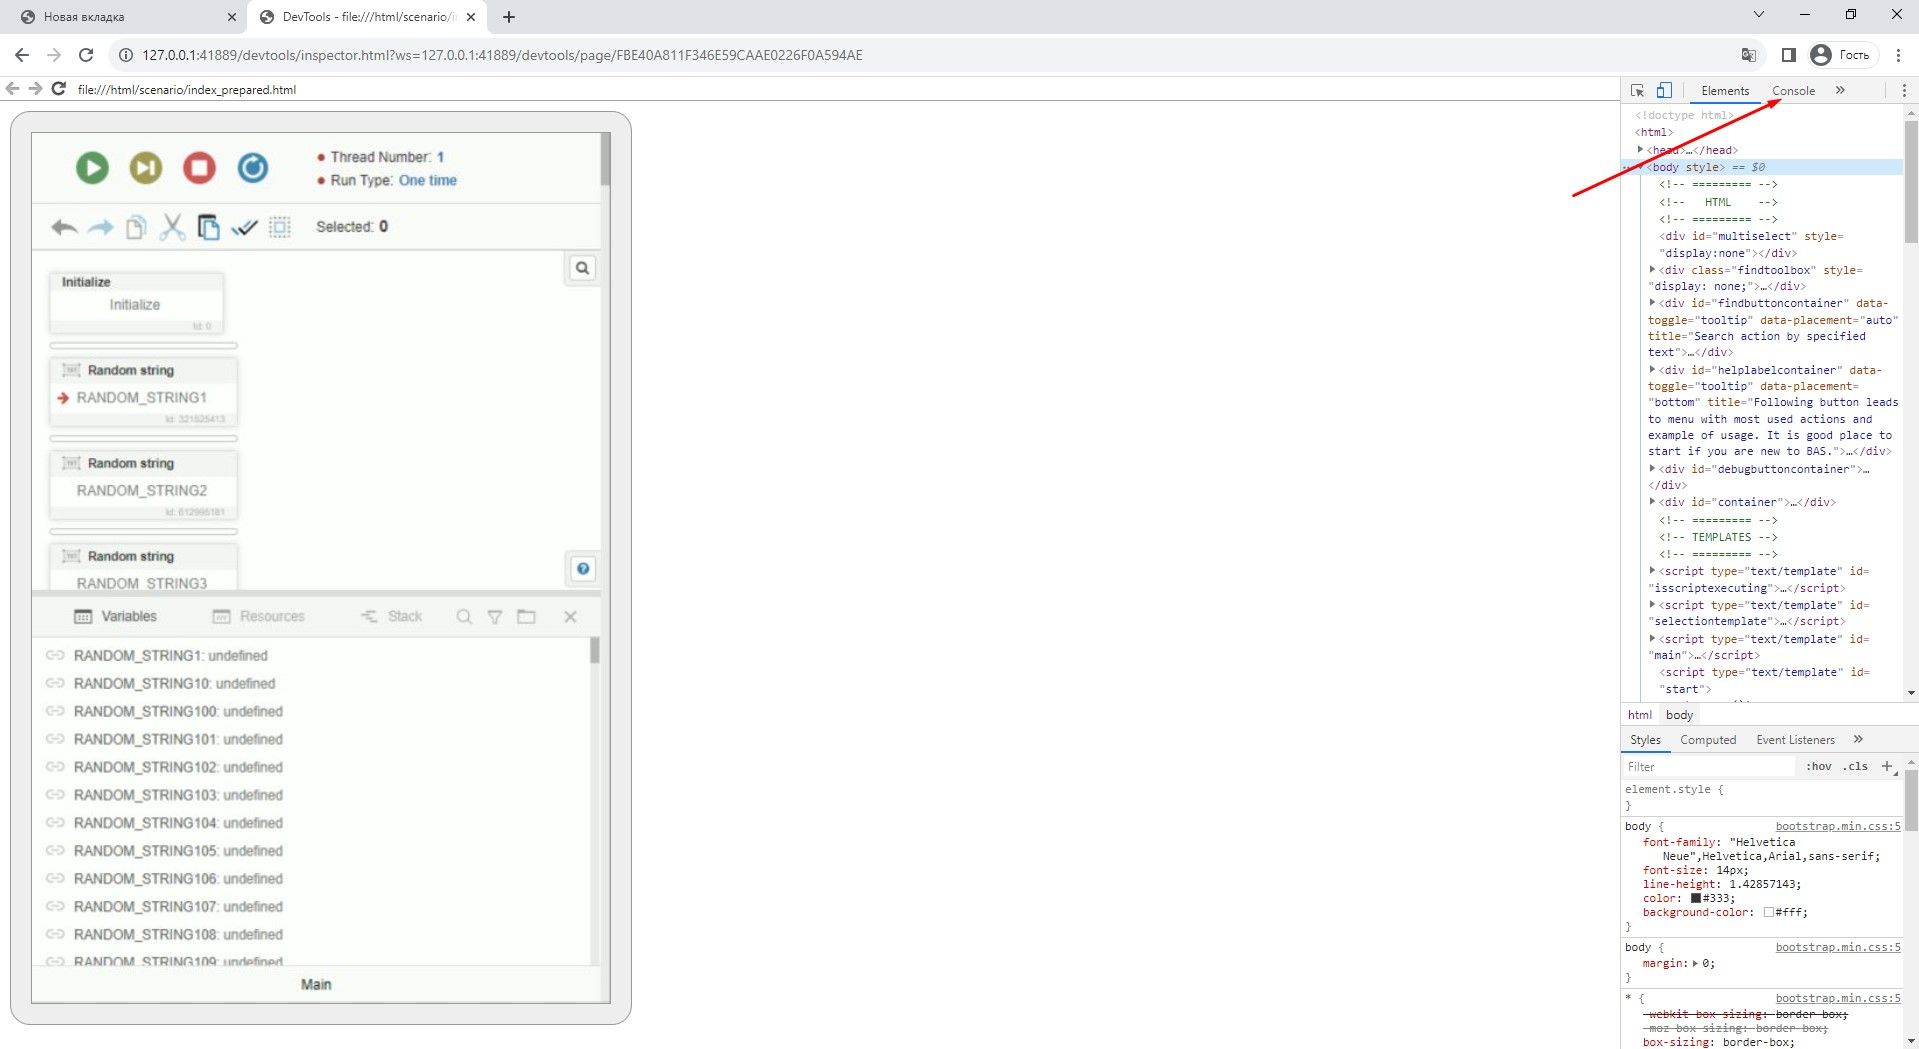Switch to the Console tab

point(1793,91)
